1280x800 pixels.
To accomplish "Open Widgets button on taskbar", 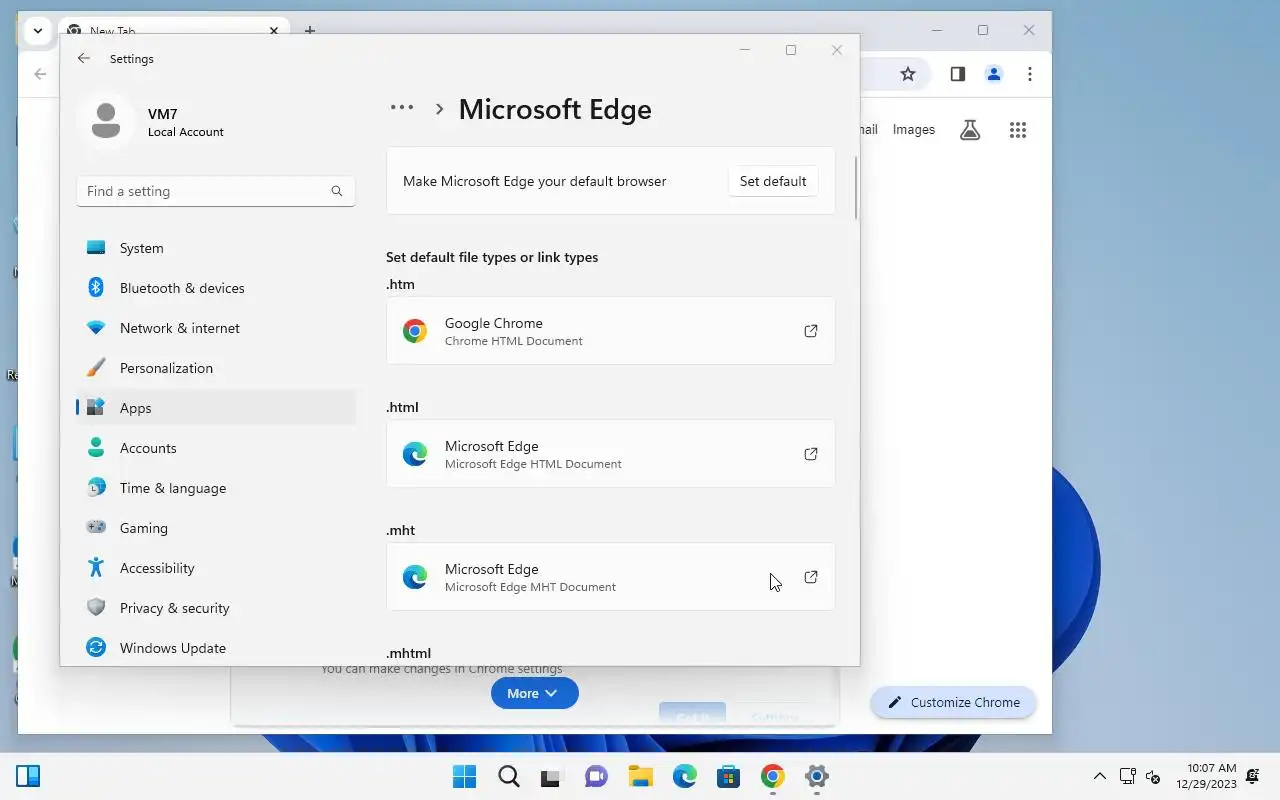I will coord(28,776).
